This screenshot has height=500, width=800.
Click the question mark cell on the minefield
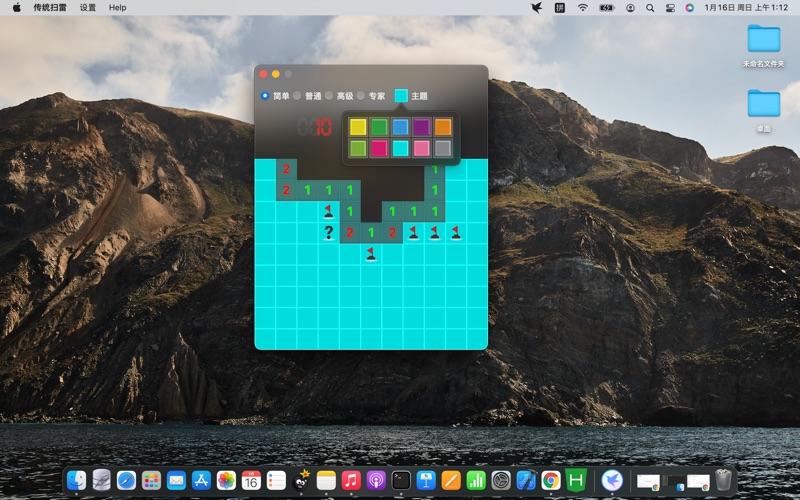tap(328, 233)
